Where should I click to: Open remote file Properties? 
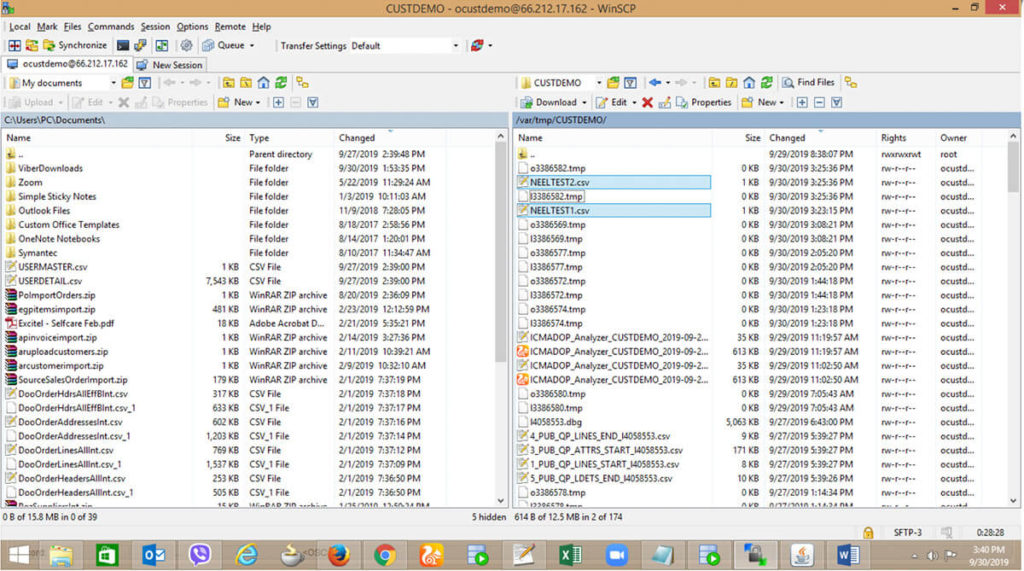point(703,103)
